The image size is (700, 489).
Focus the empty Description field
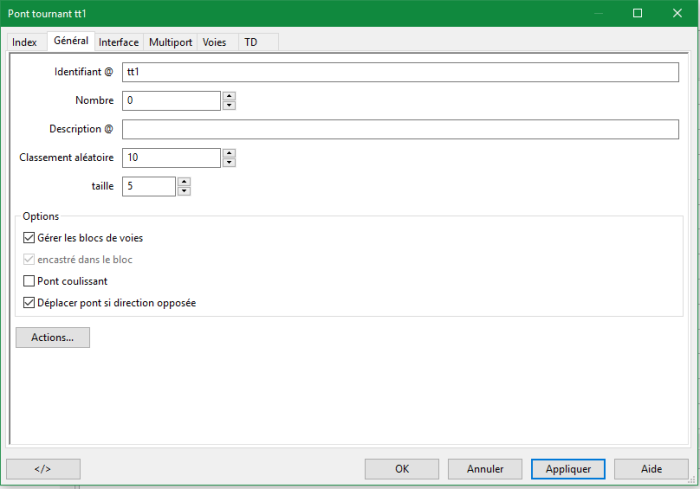[400, 129]
